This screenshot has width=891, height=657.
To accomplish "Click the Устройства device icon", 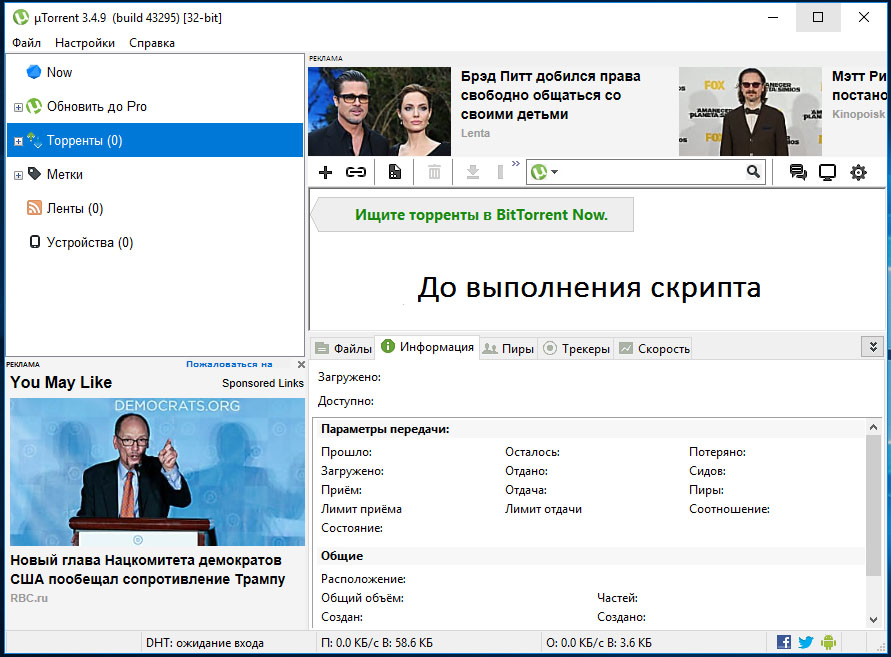I will [x=35, y=242].
